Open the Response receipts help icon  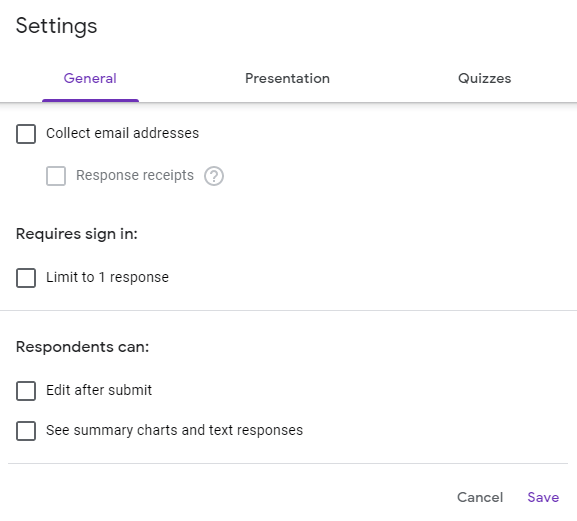coord(214,176)
